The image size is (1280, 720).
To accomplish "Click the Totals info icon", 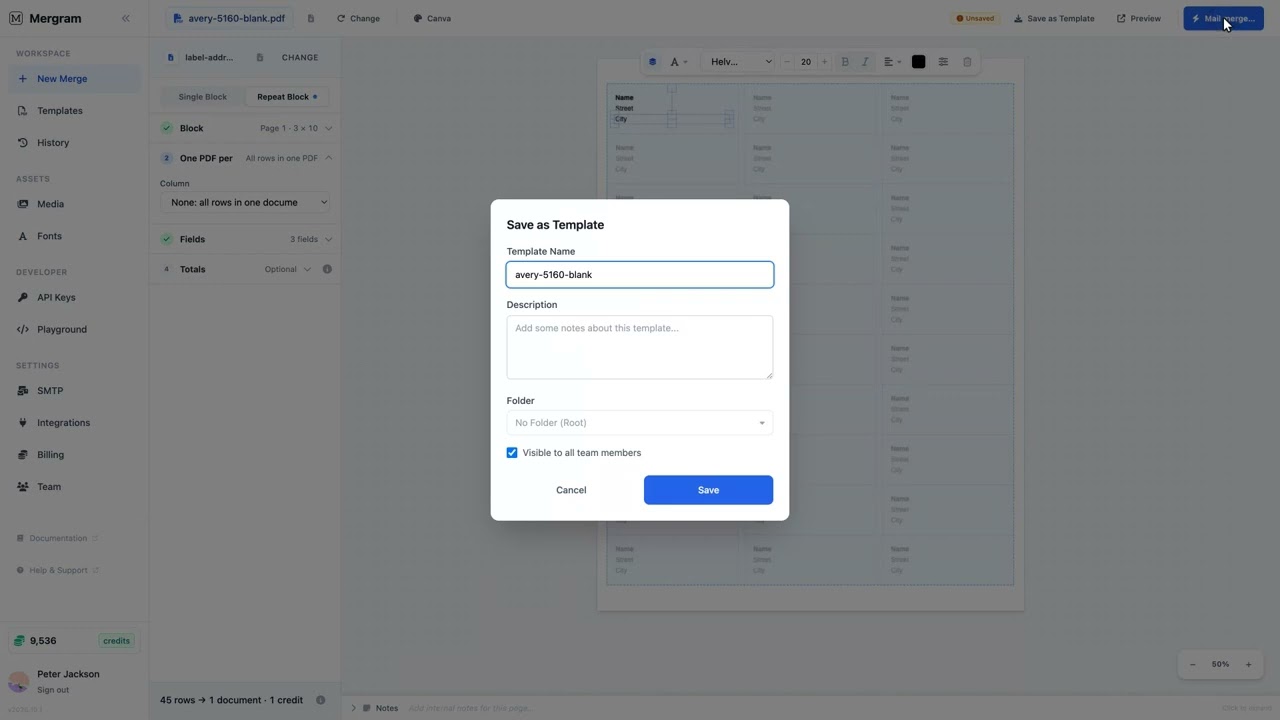I will tap(327, 269).
